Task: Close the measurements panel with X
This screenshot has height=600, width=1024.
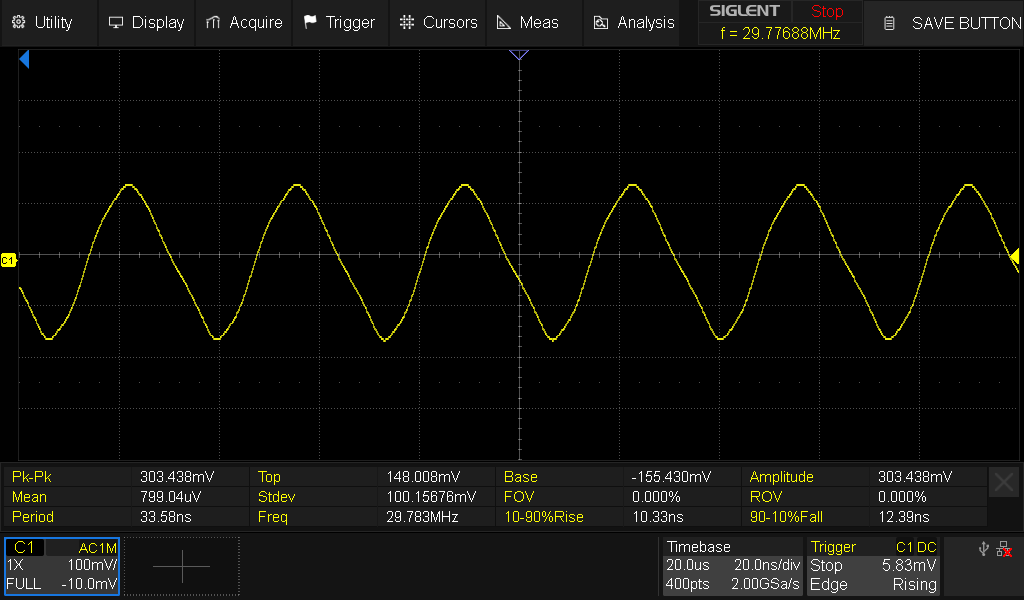Action: (x=1004, y=483)
